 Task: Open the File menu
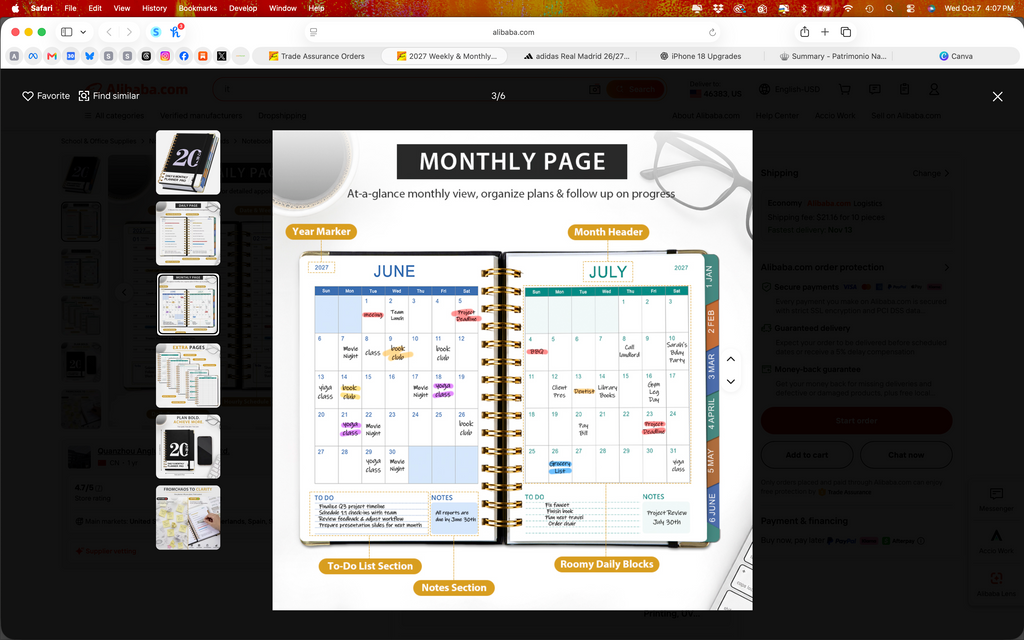coord(71,8)
